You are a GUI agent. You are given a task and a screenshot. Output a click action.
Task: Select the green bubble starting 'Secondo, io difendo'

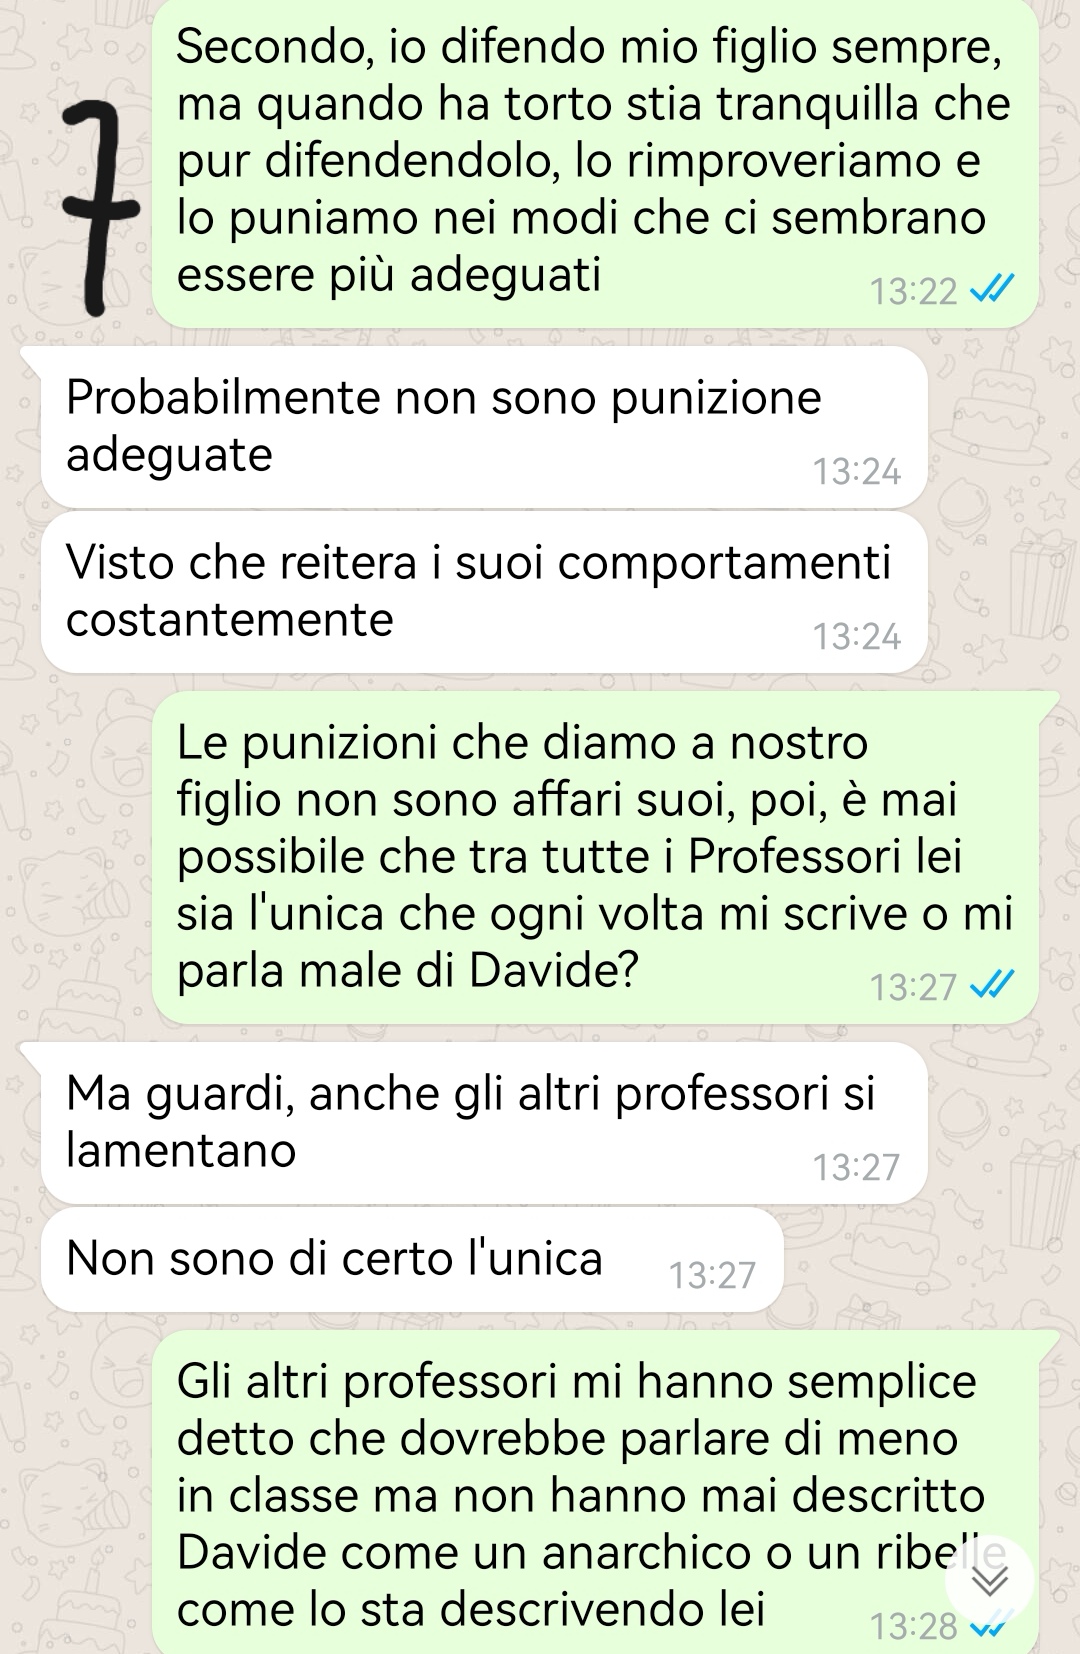pyautogui.click(x=595, y=163)
